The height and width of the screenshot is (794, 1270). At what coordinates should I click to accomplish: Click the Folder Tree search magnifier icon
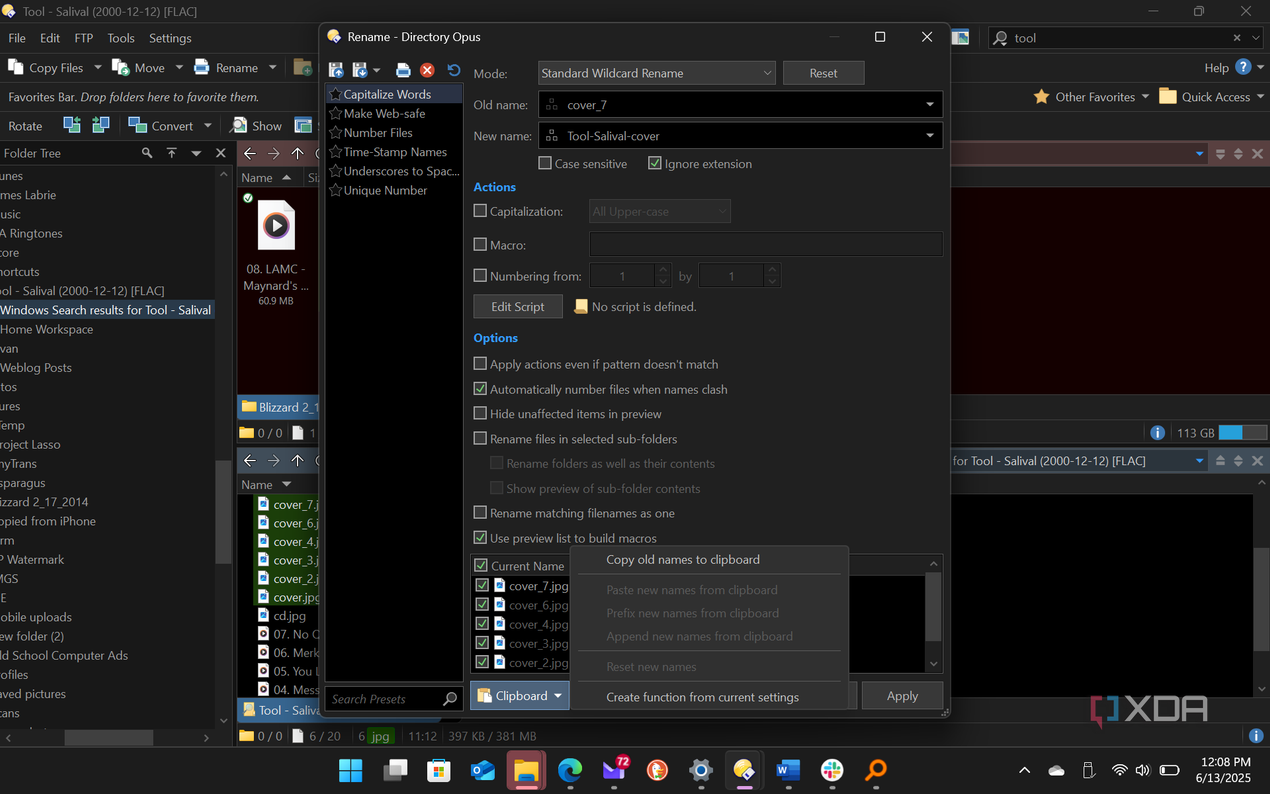147,153
